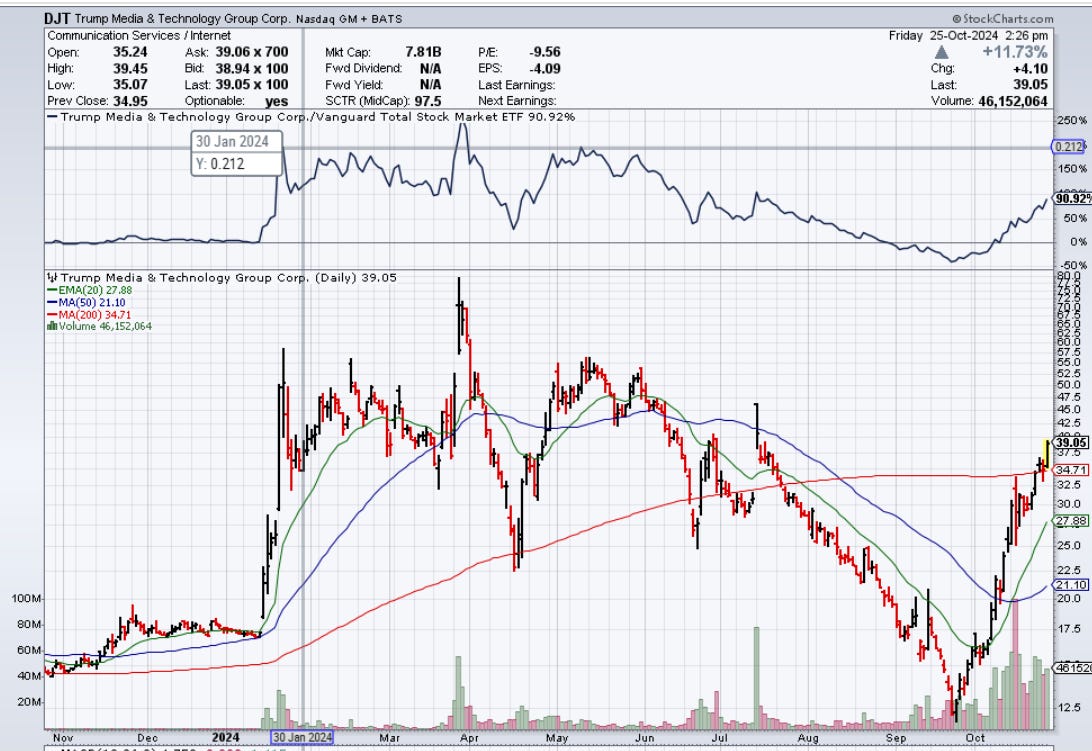
Task: Click the Friday 25-Oct-2024 2:26 pm timestamp
Action: pos(968,36)
